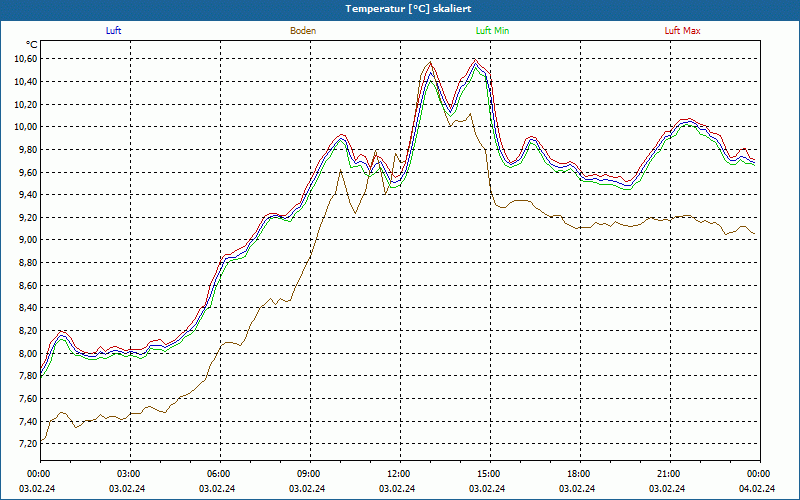Click the 15:00 time axis label

490,474
